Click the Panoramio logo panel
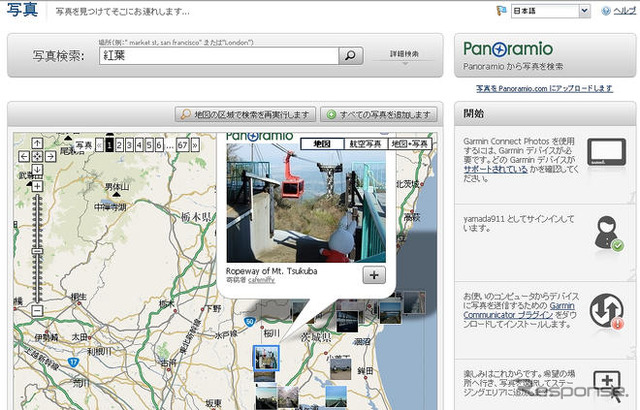This screenshot has height=410, width=640. [545, 55]
